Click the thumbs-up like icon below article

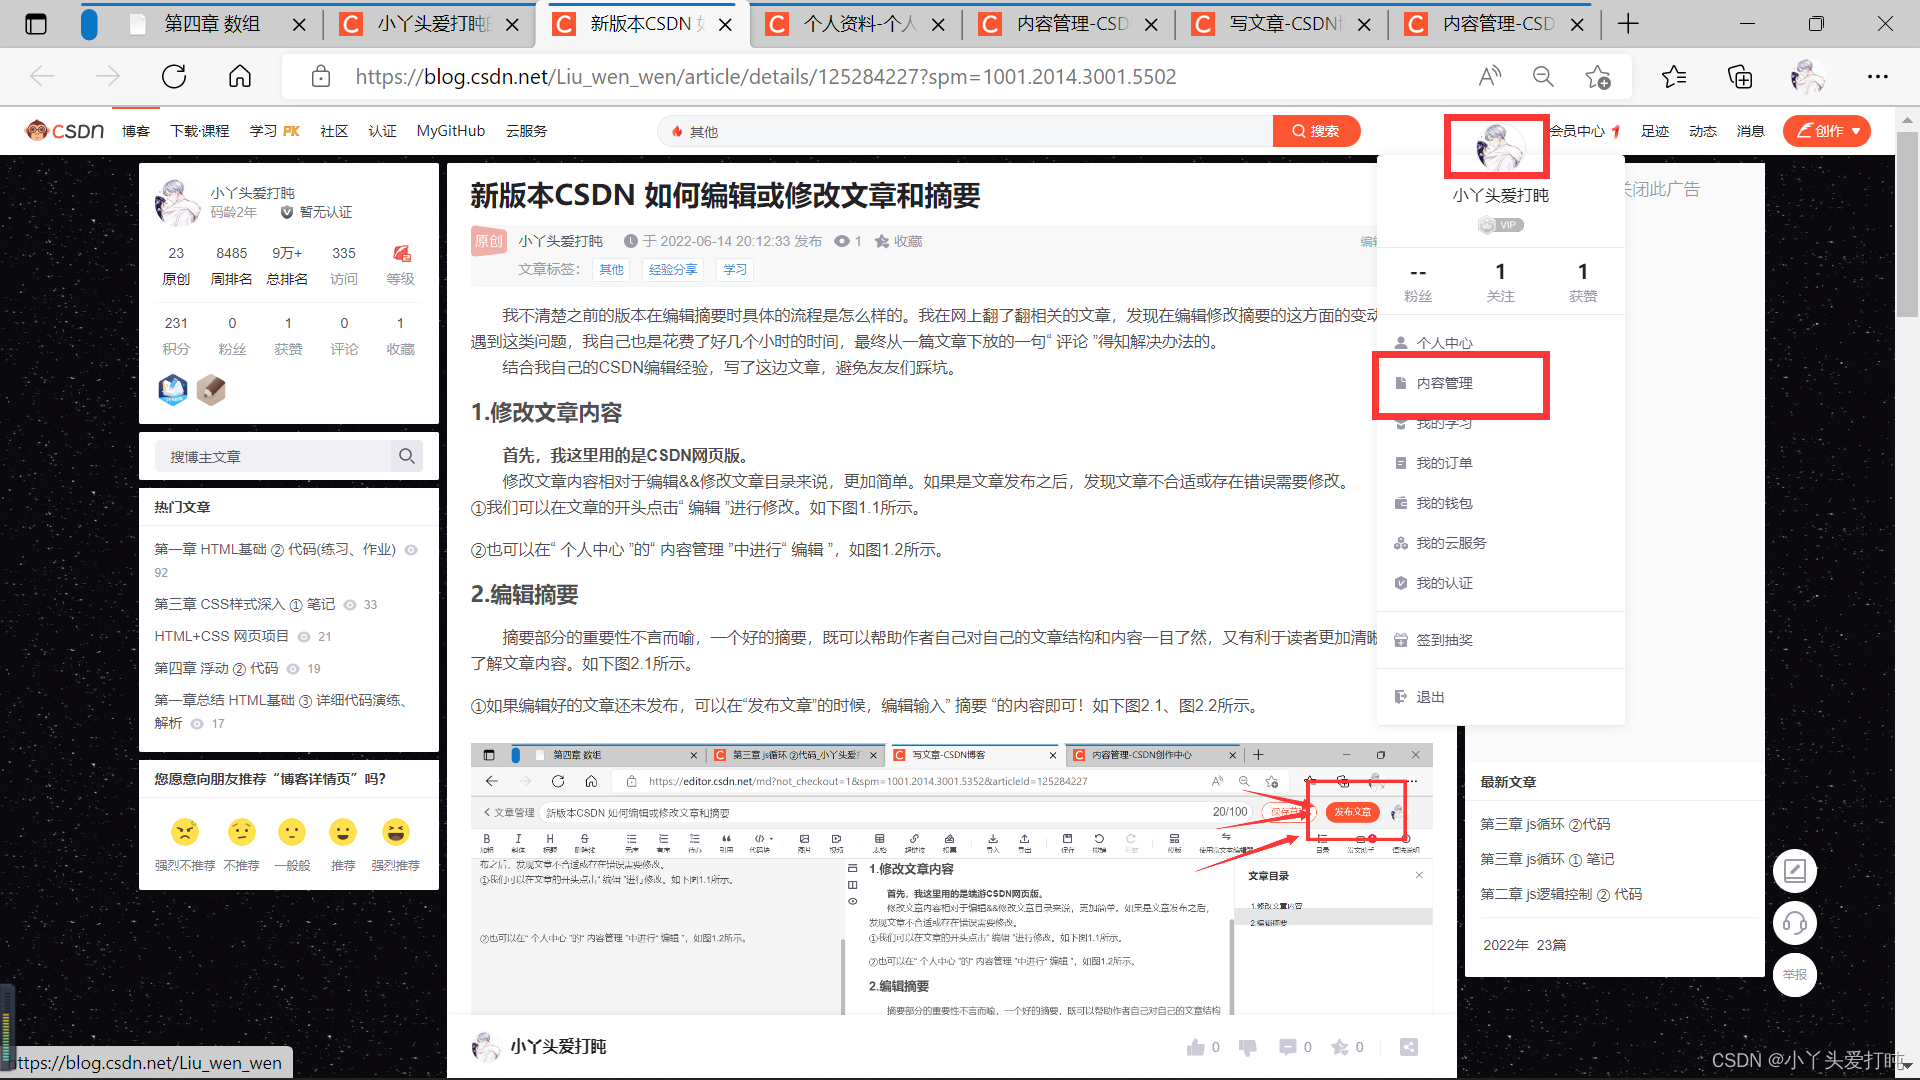(1195, 1047)
